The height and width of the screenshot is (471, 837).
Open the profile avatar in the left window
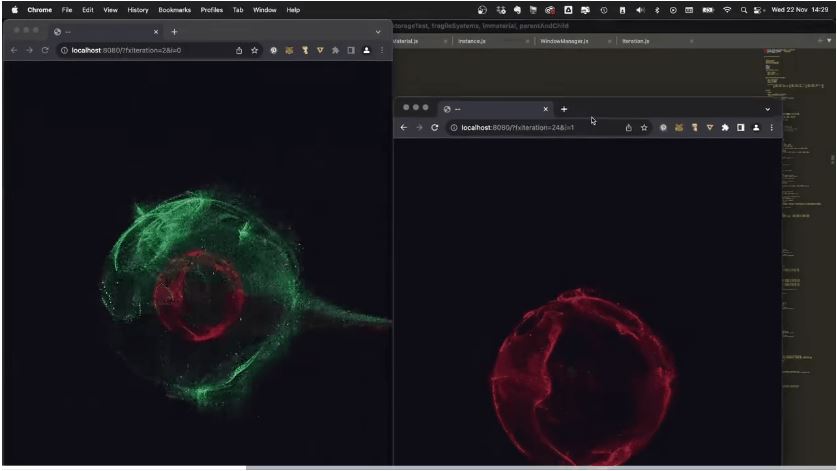pyautogui.click(x=366, y=50)
